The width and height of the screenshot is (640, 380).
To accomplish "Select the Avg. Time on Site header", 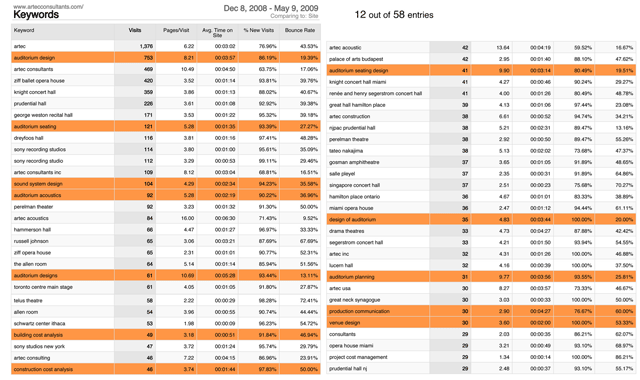I will 218,33.
